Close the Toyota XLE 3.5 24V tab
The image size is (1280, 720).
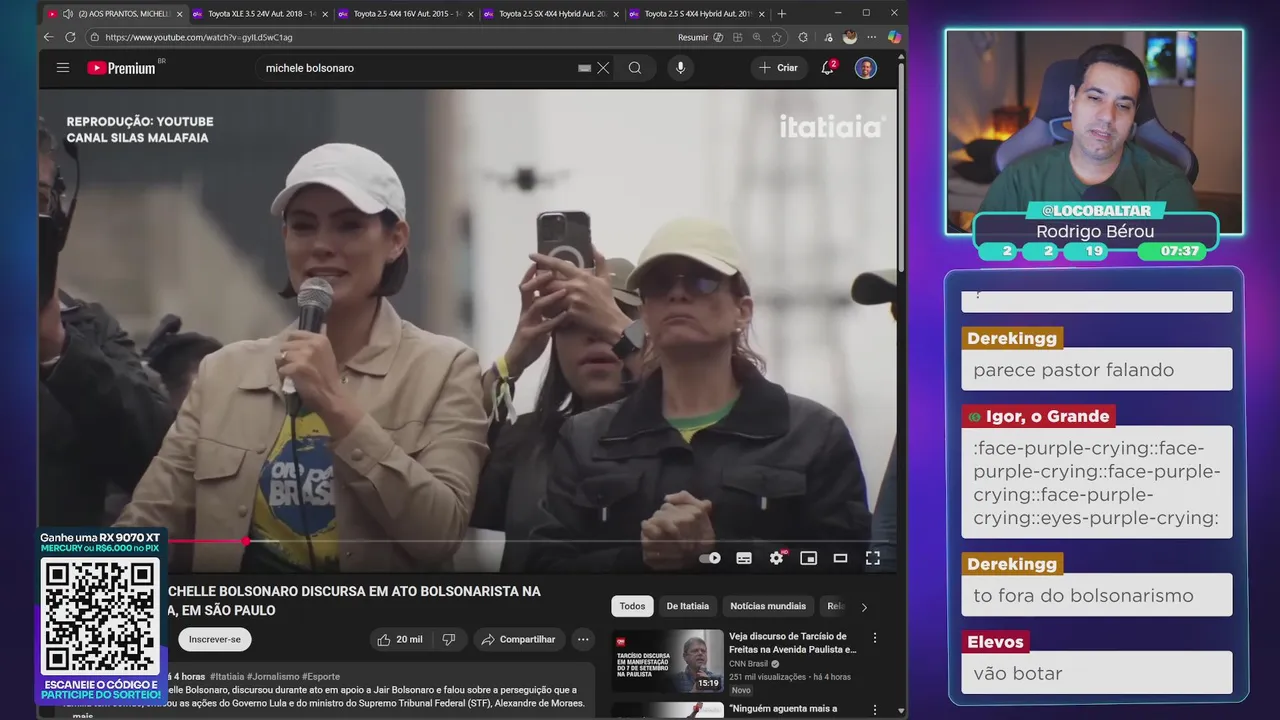coord(325,14)
